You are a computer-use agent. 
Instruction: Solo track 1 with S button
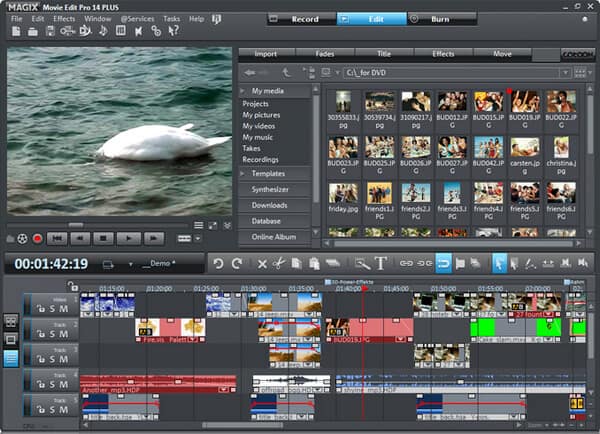pyautogui.click(x=52, y=309)
